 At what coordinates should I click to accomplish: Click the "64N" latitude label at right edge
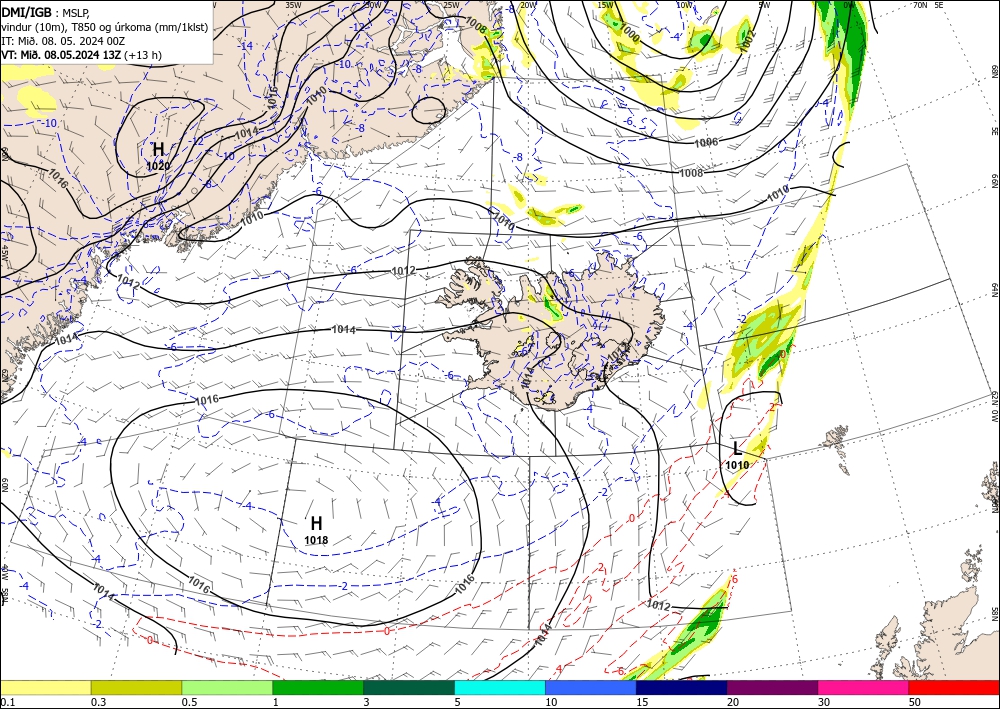coord(994,290)
